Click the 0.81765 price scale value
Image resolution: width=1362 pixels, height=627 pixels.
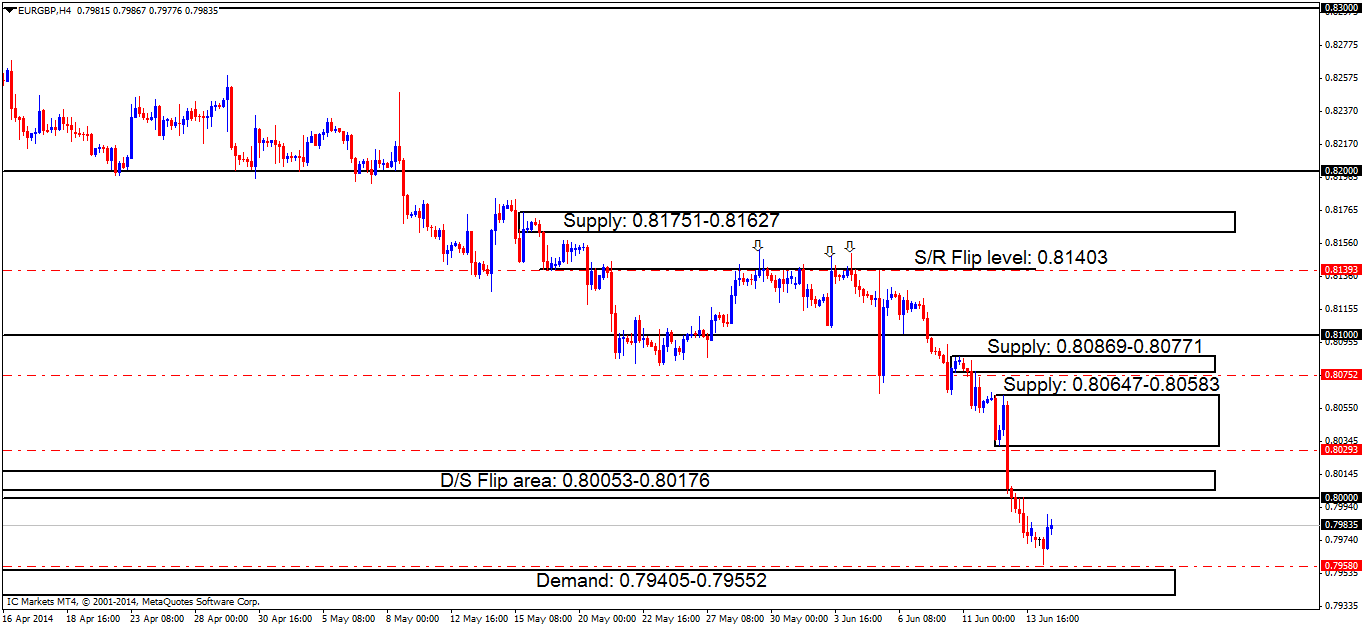(1340, 209)
